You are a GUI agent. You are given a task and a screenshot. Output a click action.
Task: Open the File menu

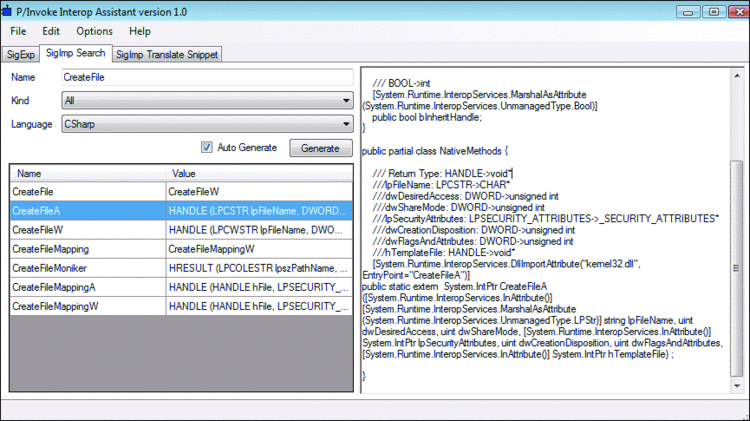[x=18, y=31]
